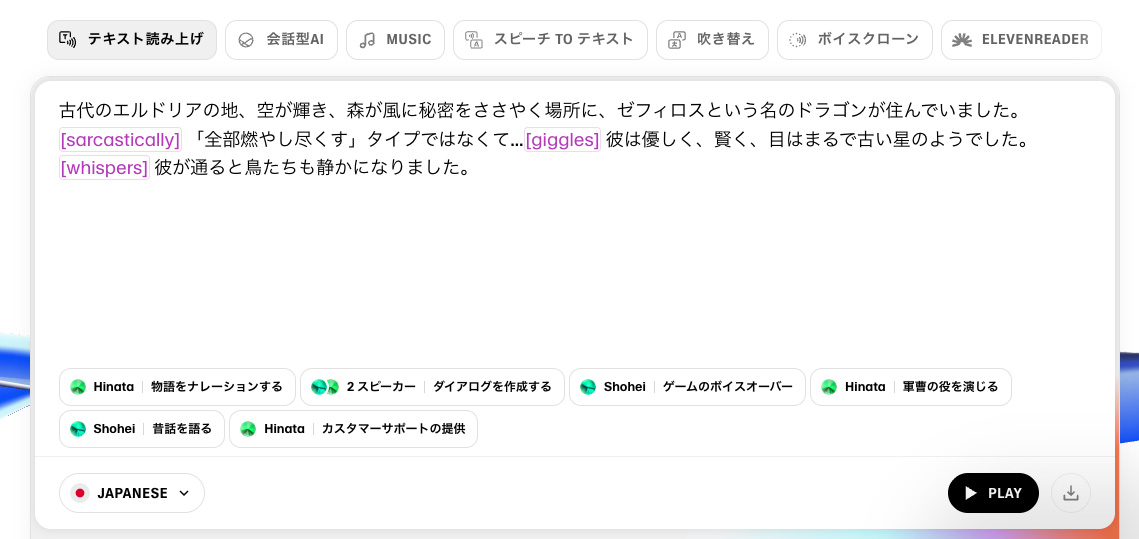Image resolution: width=1139 pixels, height=539 pixels.
Task: Click the sentence 彼が通ると鳥たちも静かになりました。
Action: point(315,168)
